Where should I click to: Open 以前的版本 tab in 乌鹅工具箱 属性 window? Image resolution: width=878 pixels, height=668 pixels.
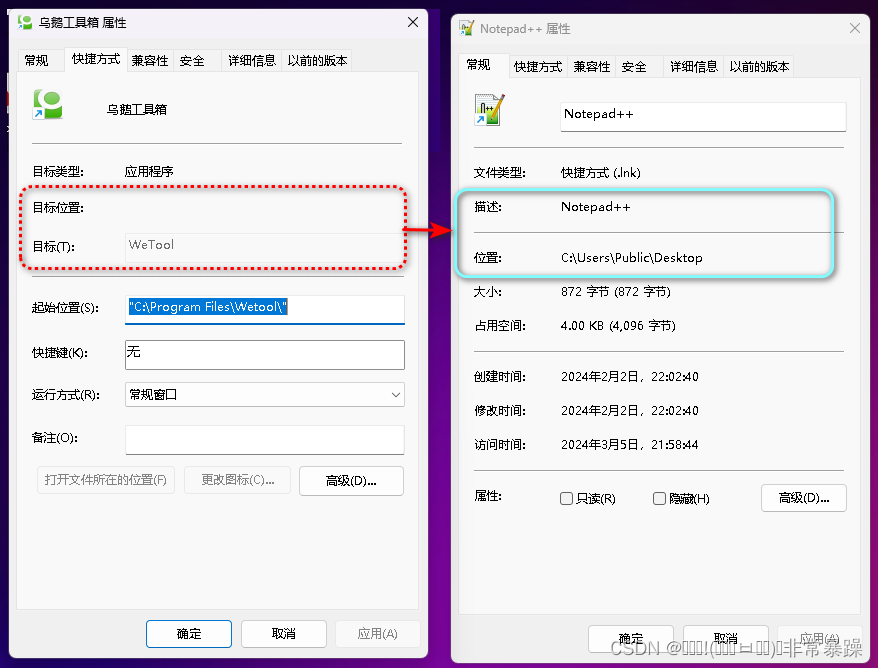point(317,60)
